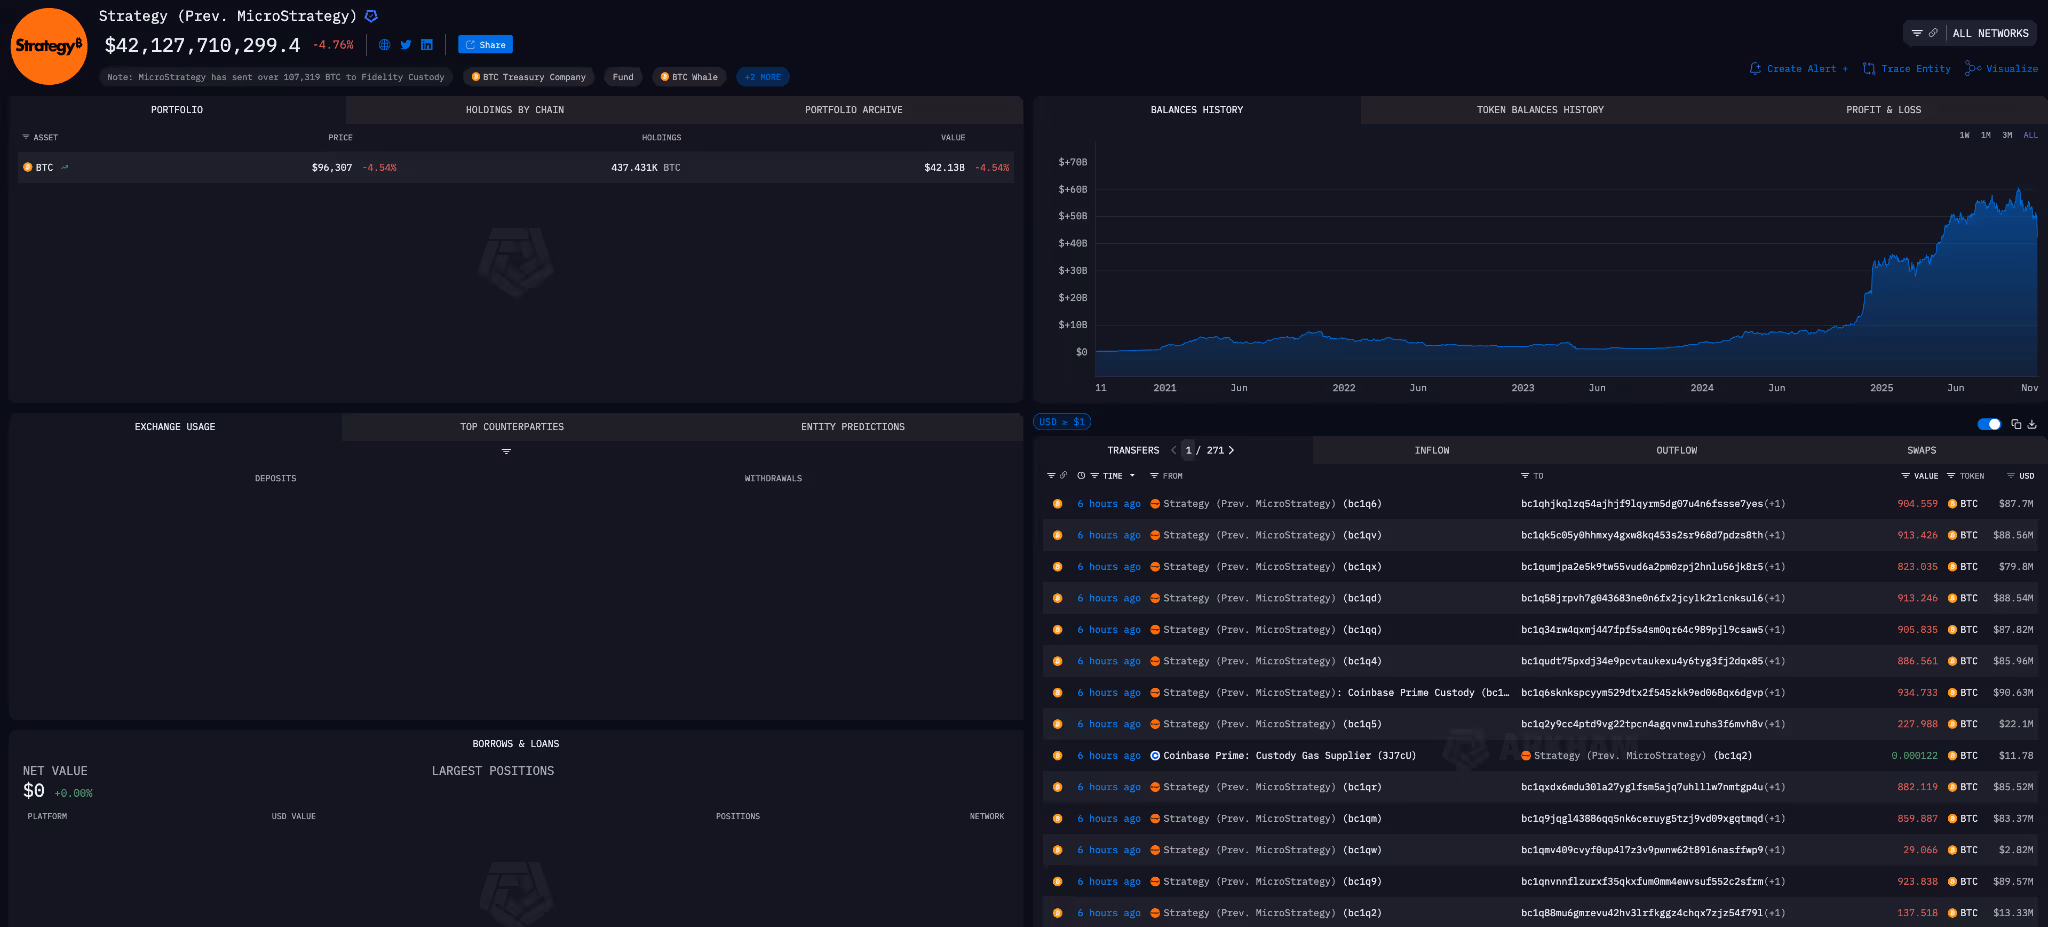2048x927 pixels.
Task: Switch to the Swaps tab
Action: (x=1922, y=451)
